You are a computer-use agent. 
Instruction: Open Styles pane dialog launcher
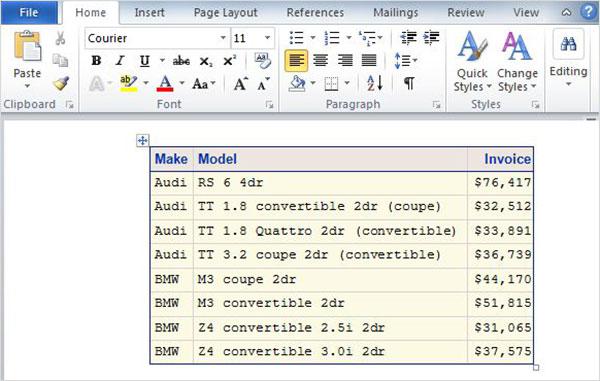coord(535,104)
